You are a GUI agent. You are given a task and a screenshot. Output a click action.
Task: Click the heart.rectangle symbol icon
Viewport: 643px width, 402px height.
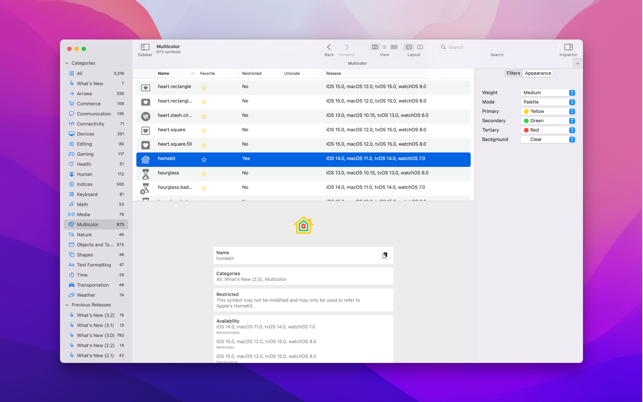pos(146,87)
